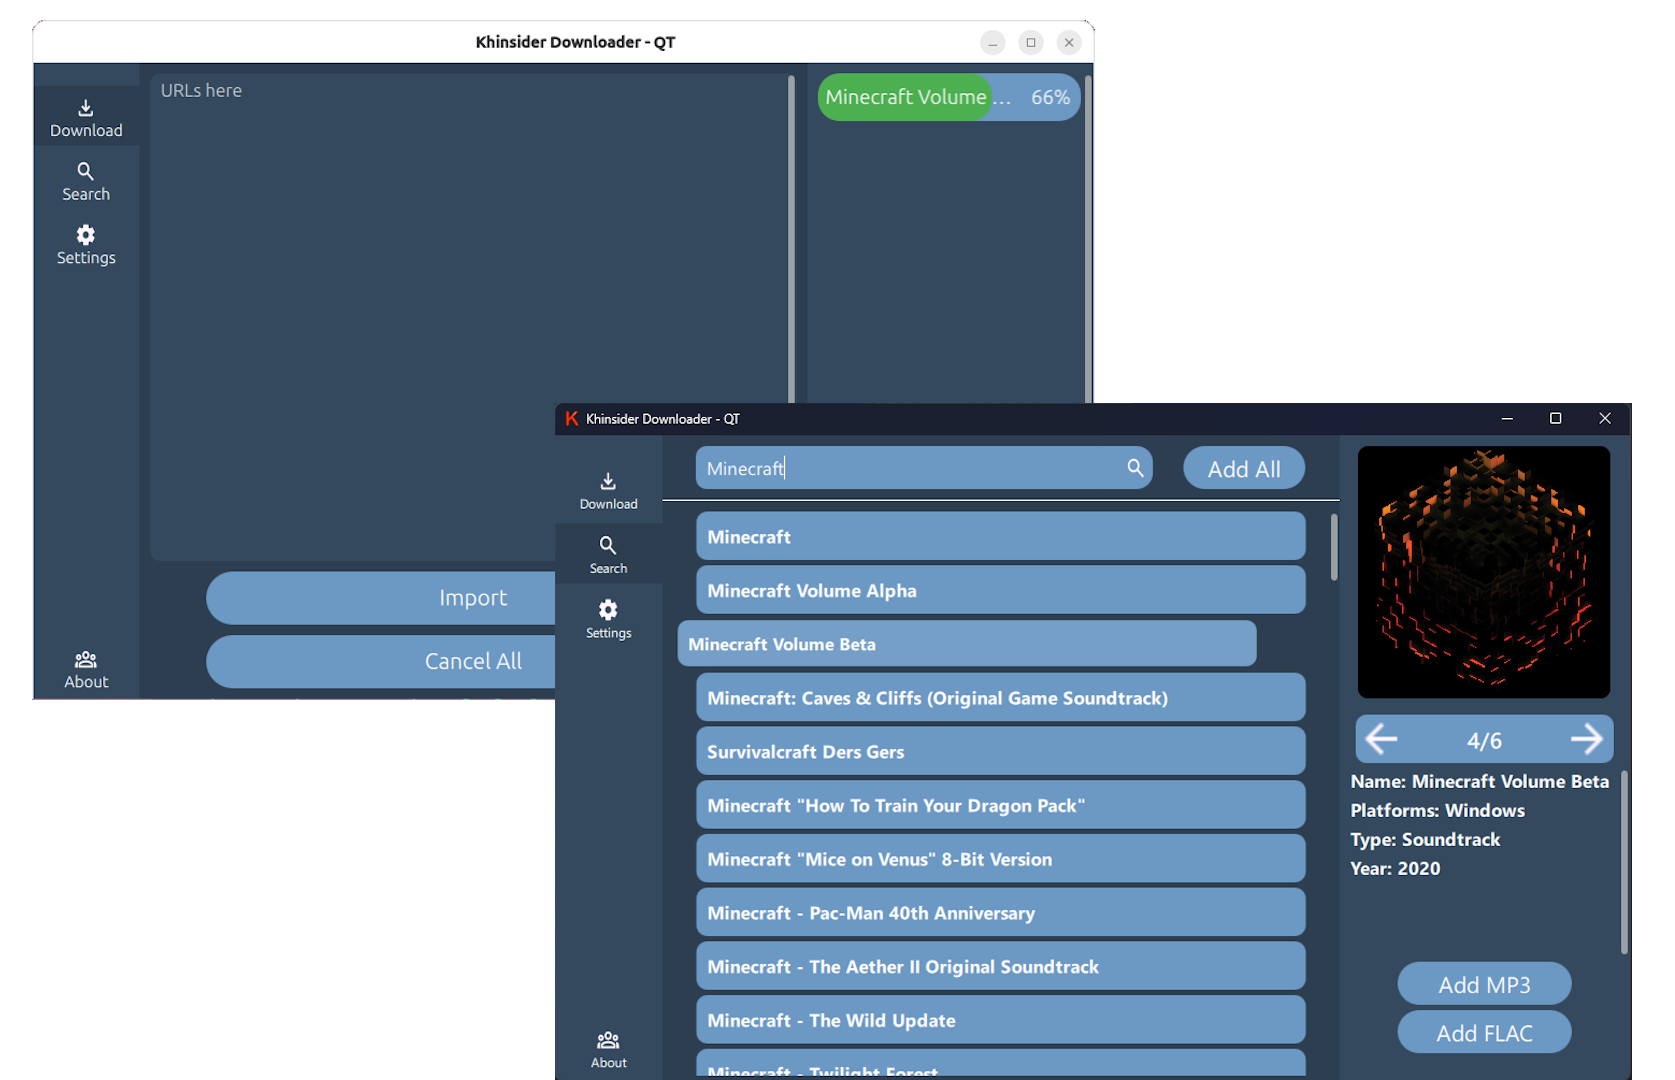Go to the previous album with the left arrow

click(1381, 739)
